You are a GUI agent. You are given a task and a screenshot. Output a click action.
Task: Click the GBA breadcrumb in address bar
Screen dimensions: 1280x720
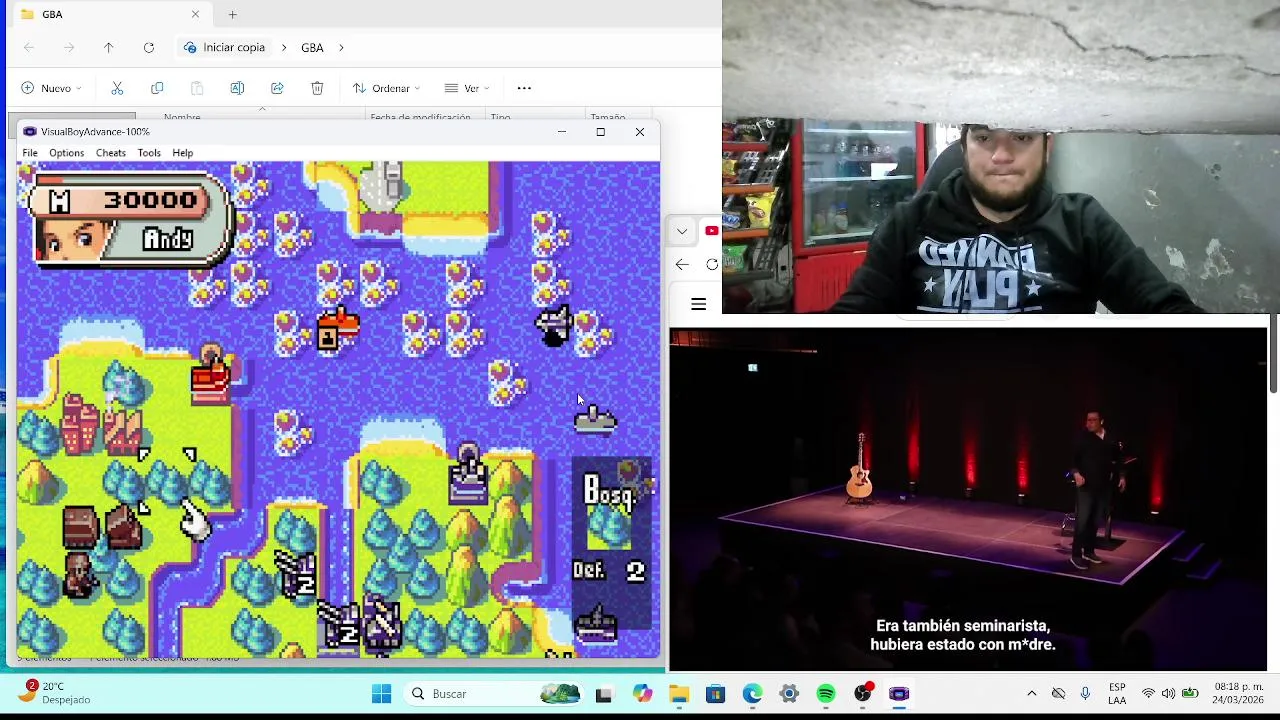pos(312,47)
